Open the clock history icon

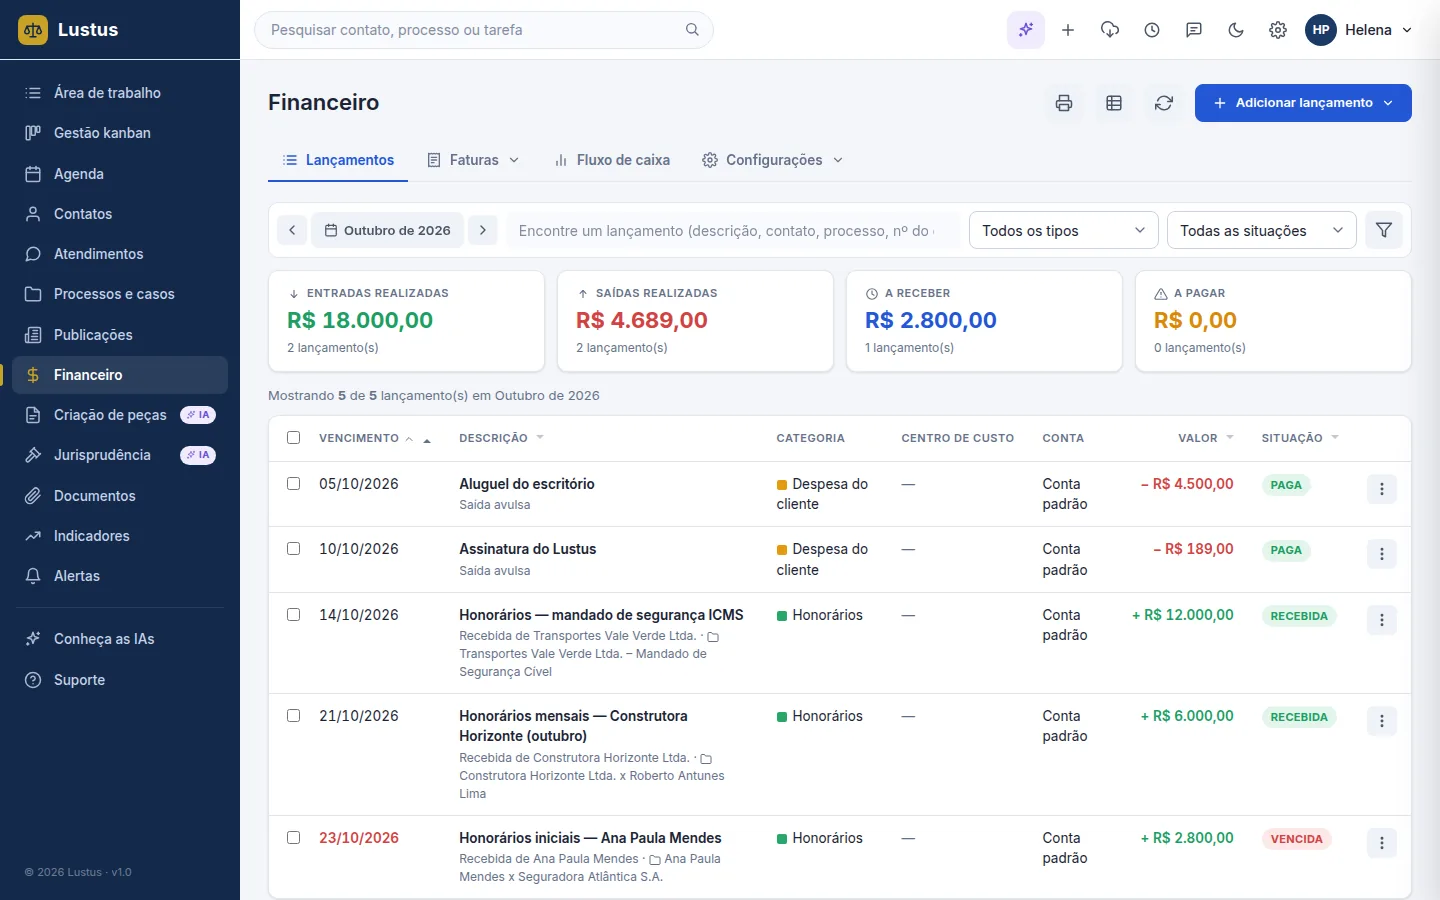[x=1152, y=30]
